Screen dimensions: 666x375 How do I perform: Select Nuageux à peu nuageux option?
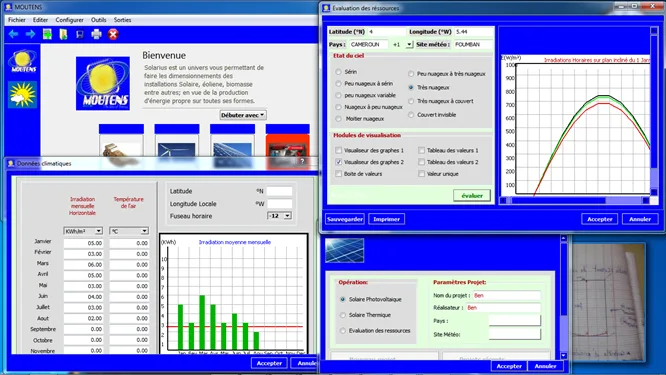[339, 107]
